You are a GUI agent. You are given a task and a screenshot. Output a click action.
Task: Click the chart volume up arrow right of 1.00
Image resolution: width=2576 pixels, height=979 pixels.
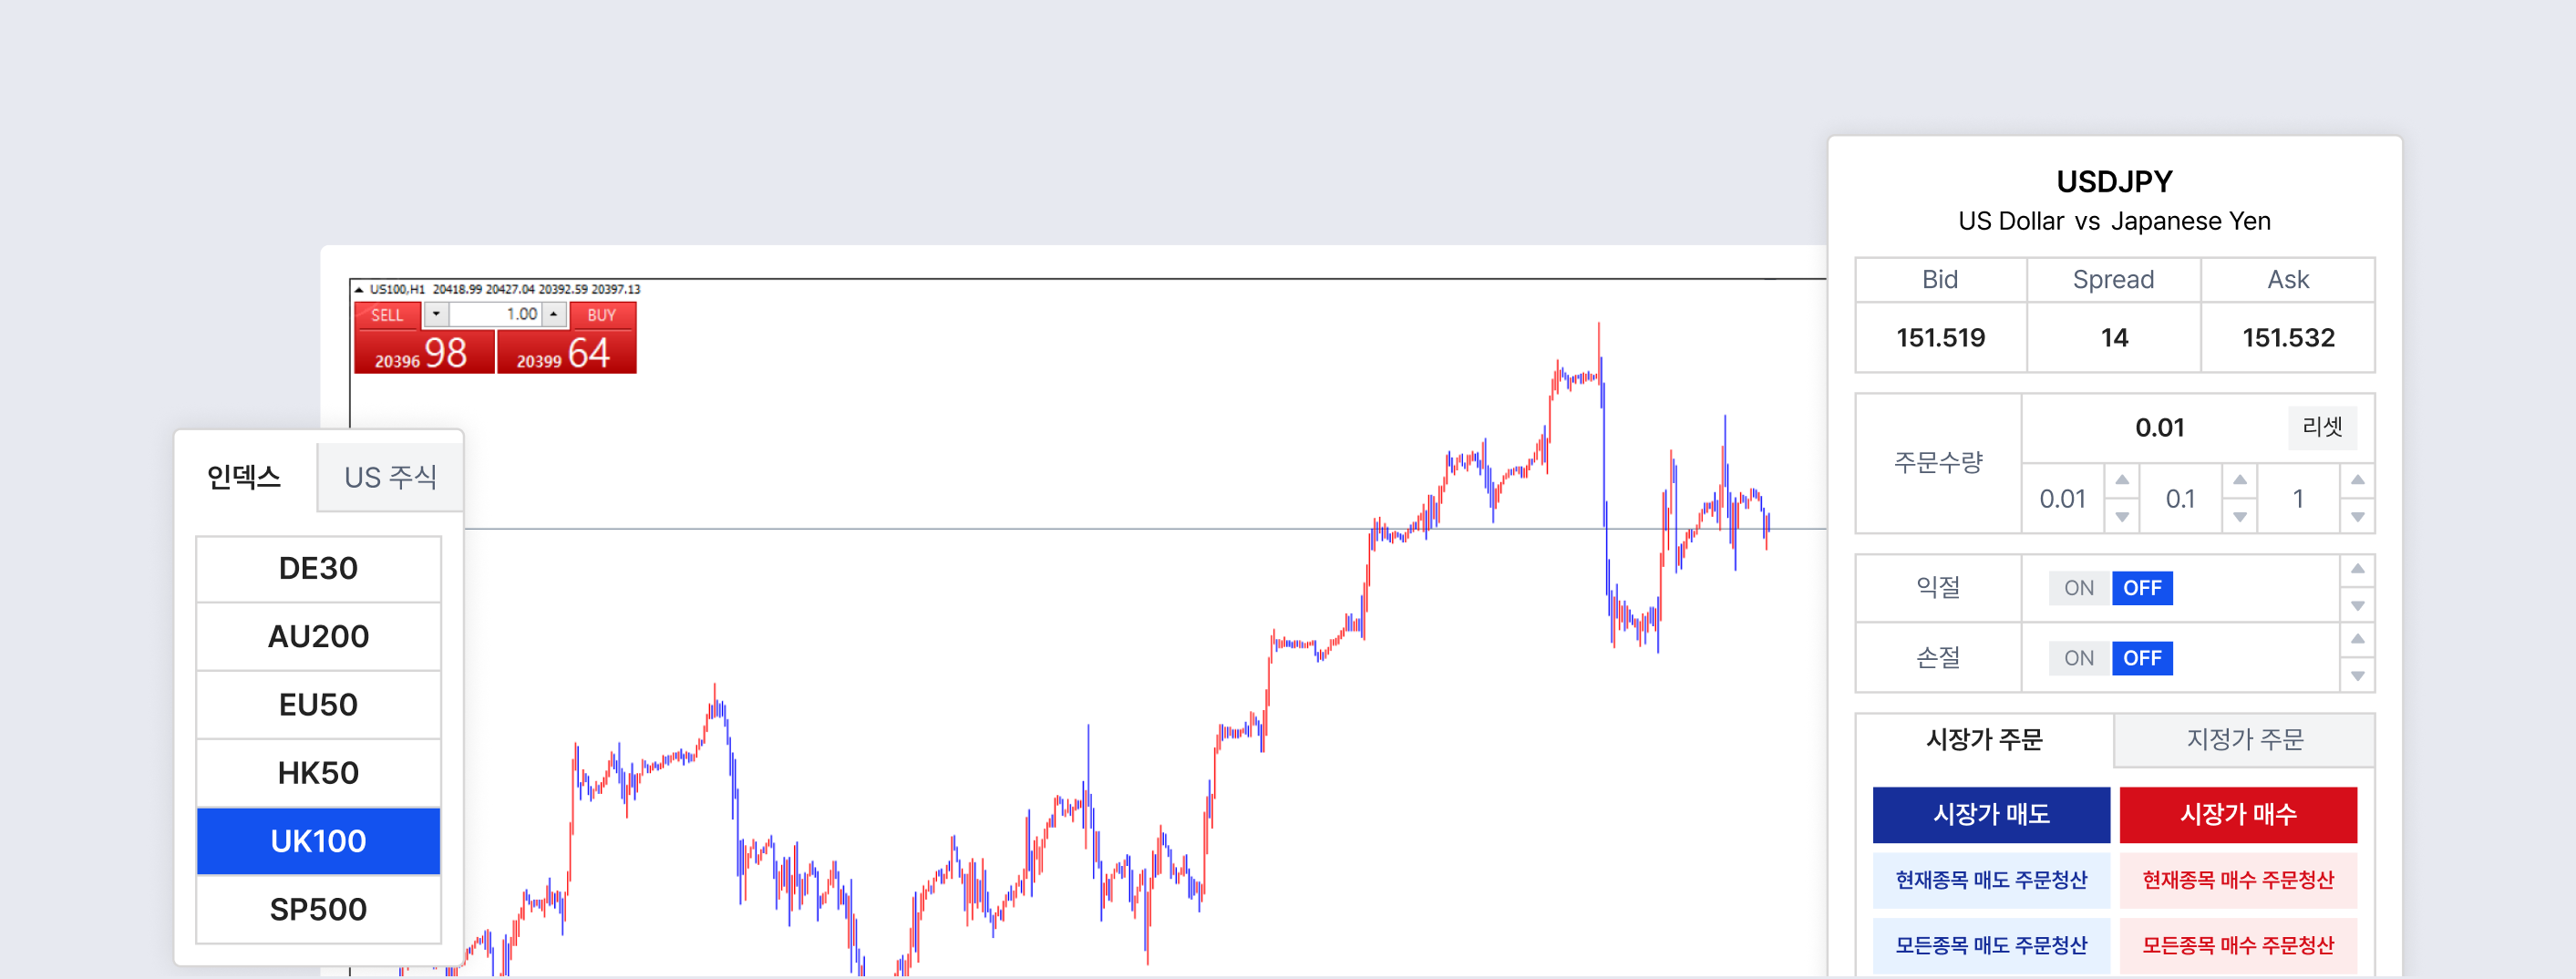554,314
